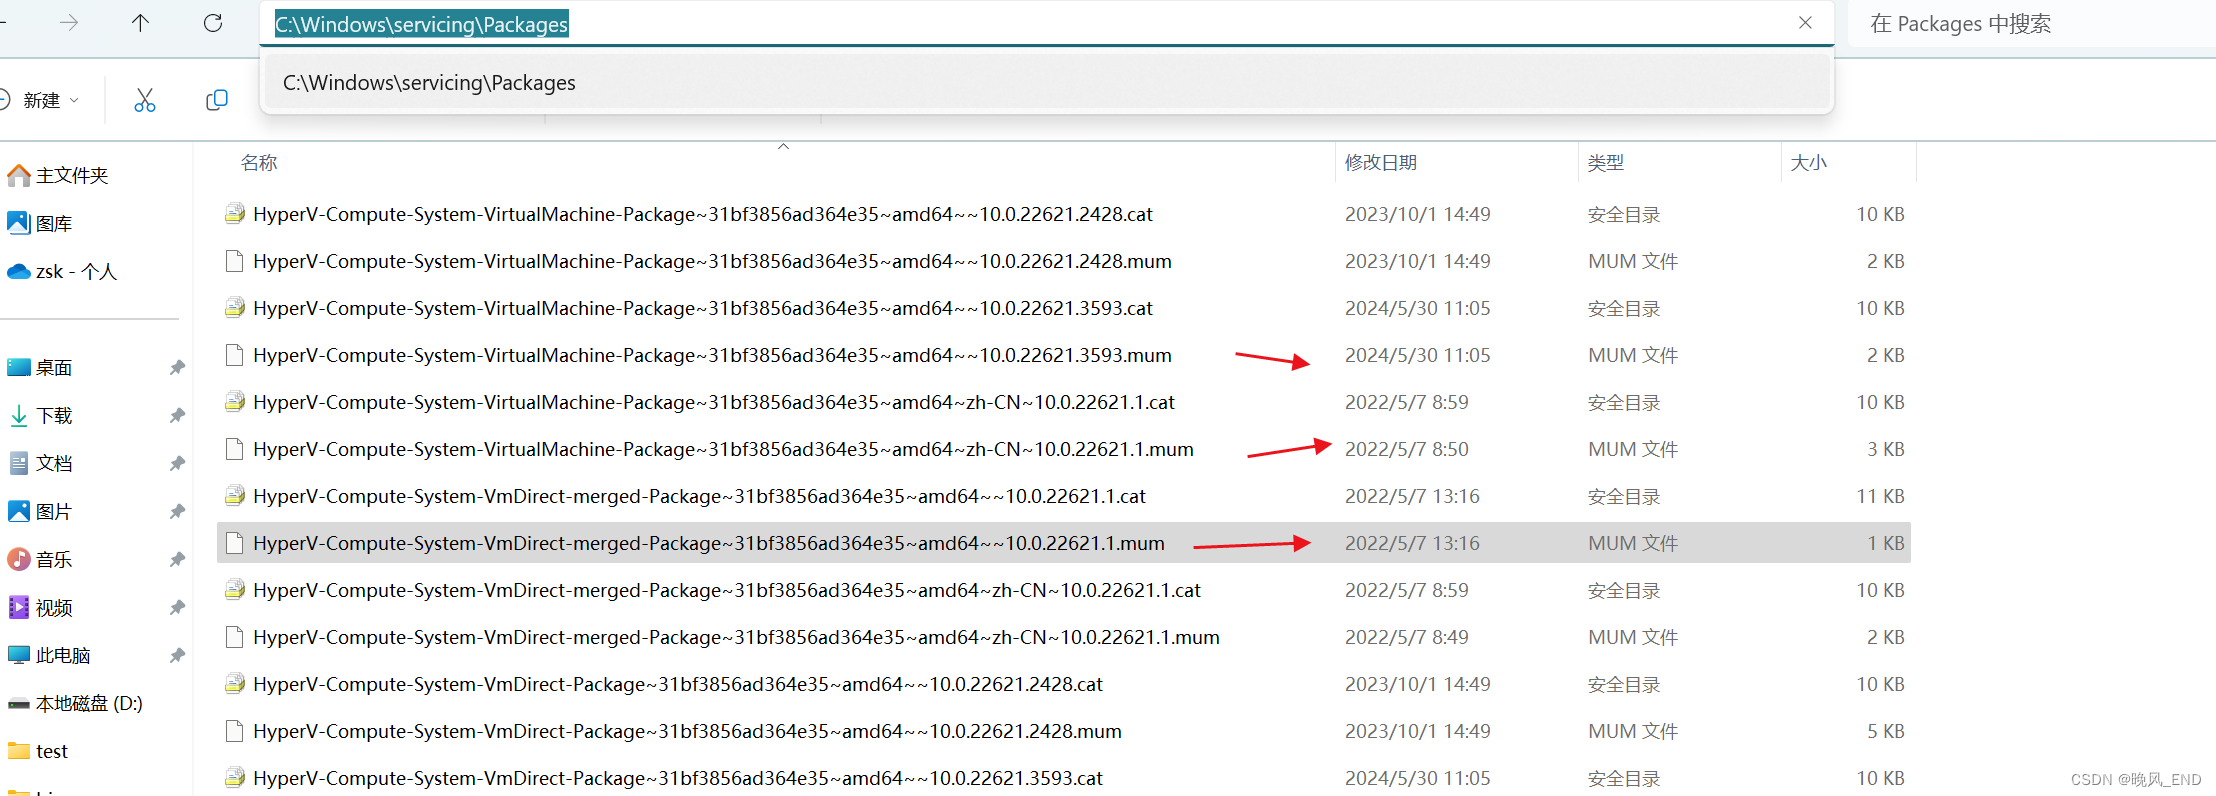This screenshot has width=2216, height=796.
Task: Select VmDirect-Package 10.0.22621.2428.mum file
Action: pos(1064,731)
